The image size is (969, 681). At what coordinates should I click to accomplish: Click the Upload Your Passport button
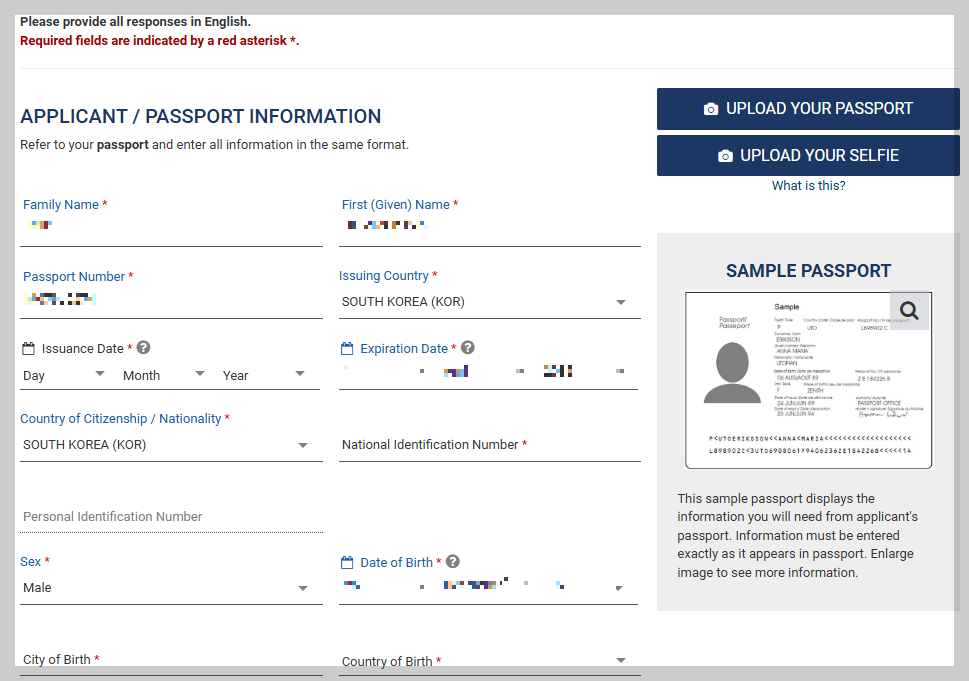[808, 109]
